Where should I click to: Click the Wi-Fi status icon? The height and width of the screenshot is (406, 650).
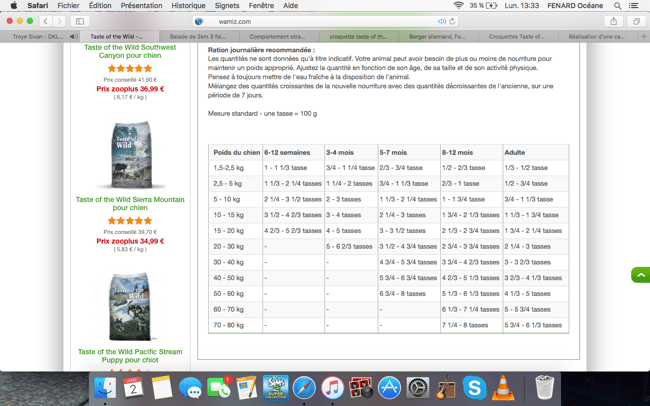458,5
